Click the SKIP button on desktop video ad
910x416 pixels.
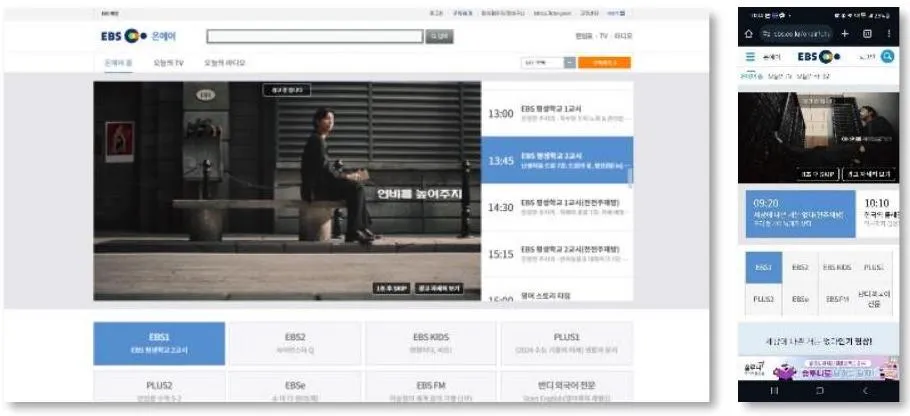391,288
